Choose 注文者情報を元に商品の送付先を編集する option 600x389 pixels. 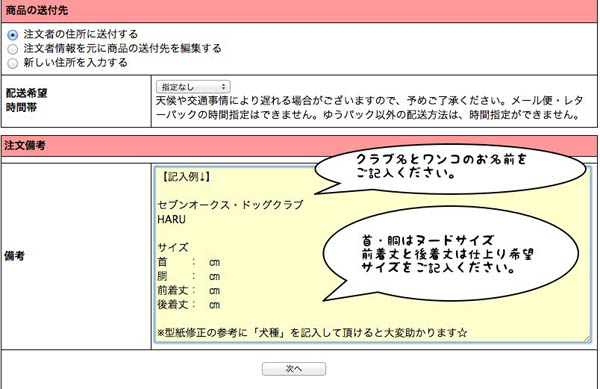pos(13,49)
